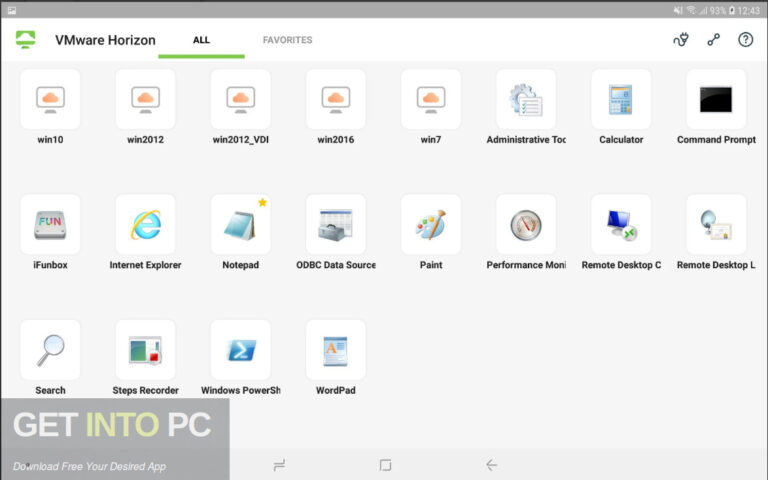This screenshot has width=768, height=480.
Task: Tap the Android recent apps button
Action: [279, 465]
